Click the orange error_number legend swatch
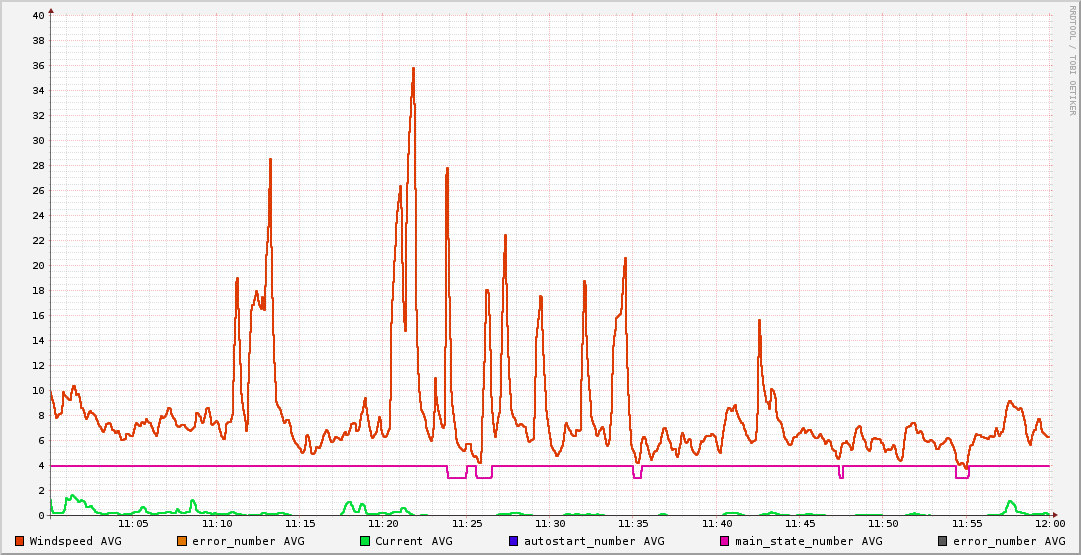The height and width of the screenshot is (555, 1081). [182, 541]
